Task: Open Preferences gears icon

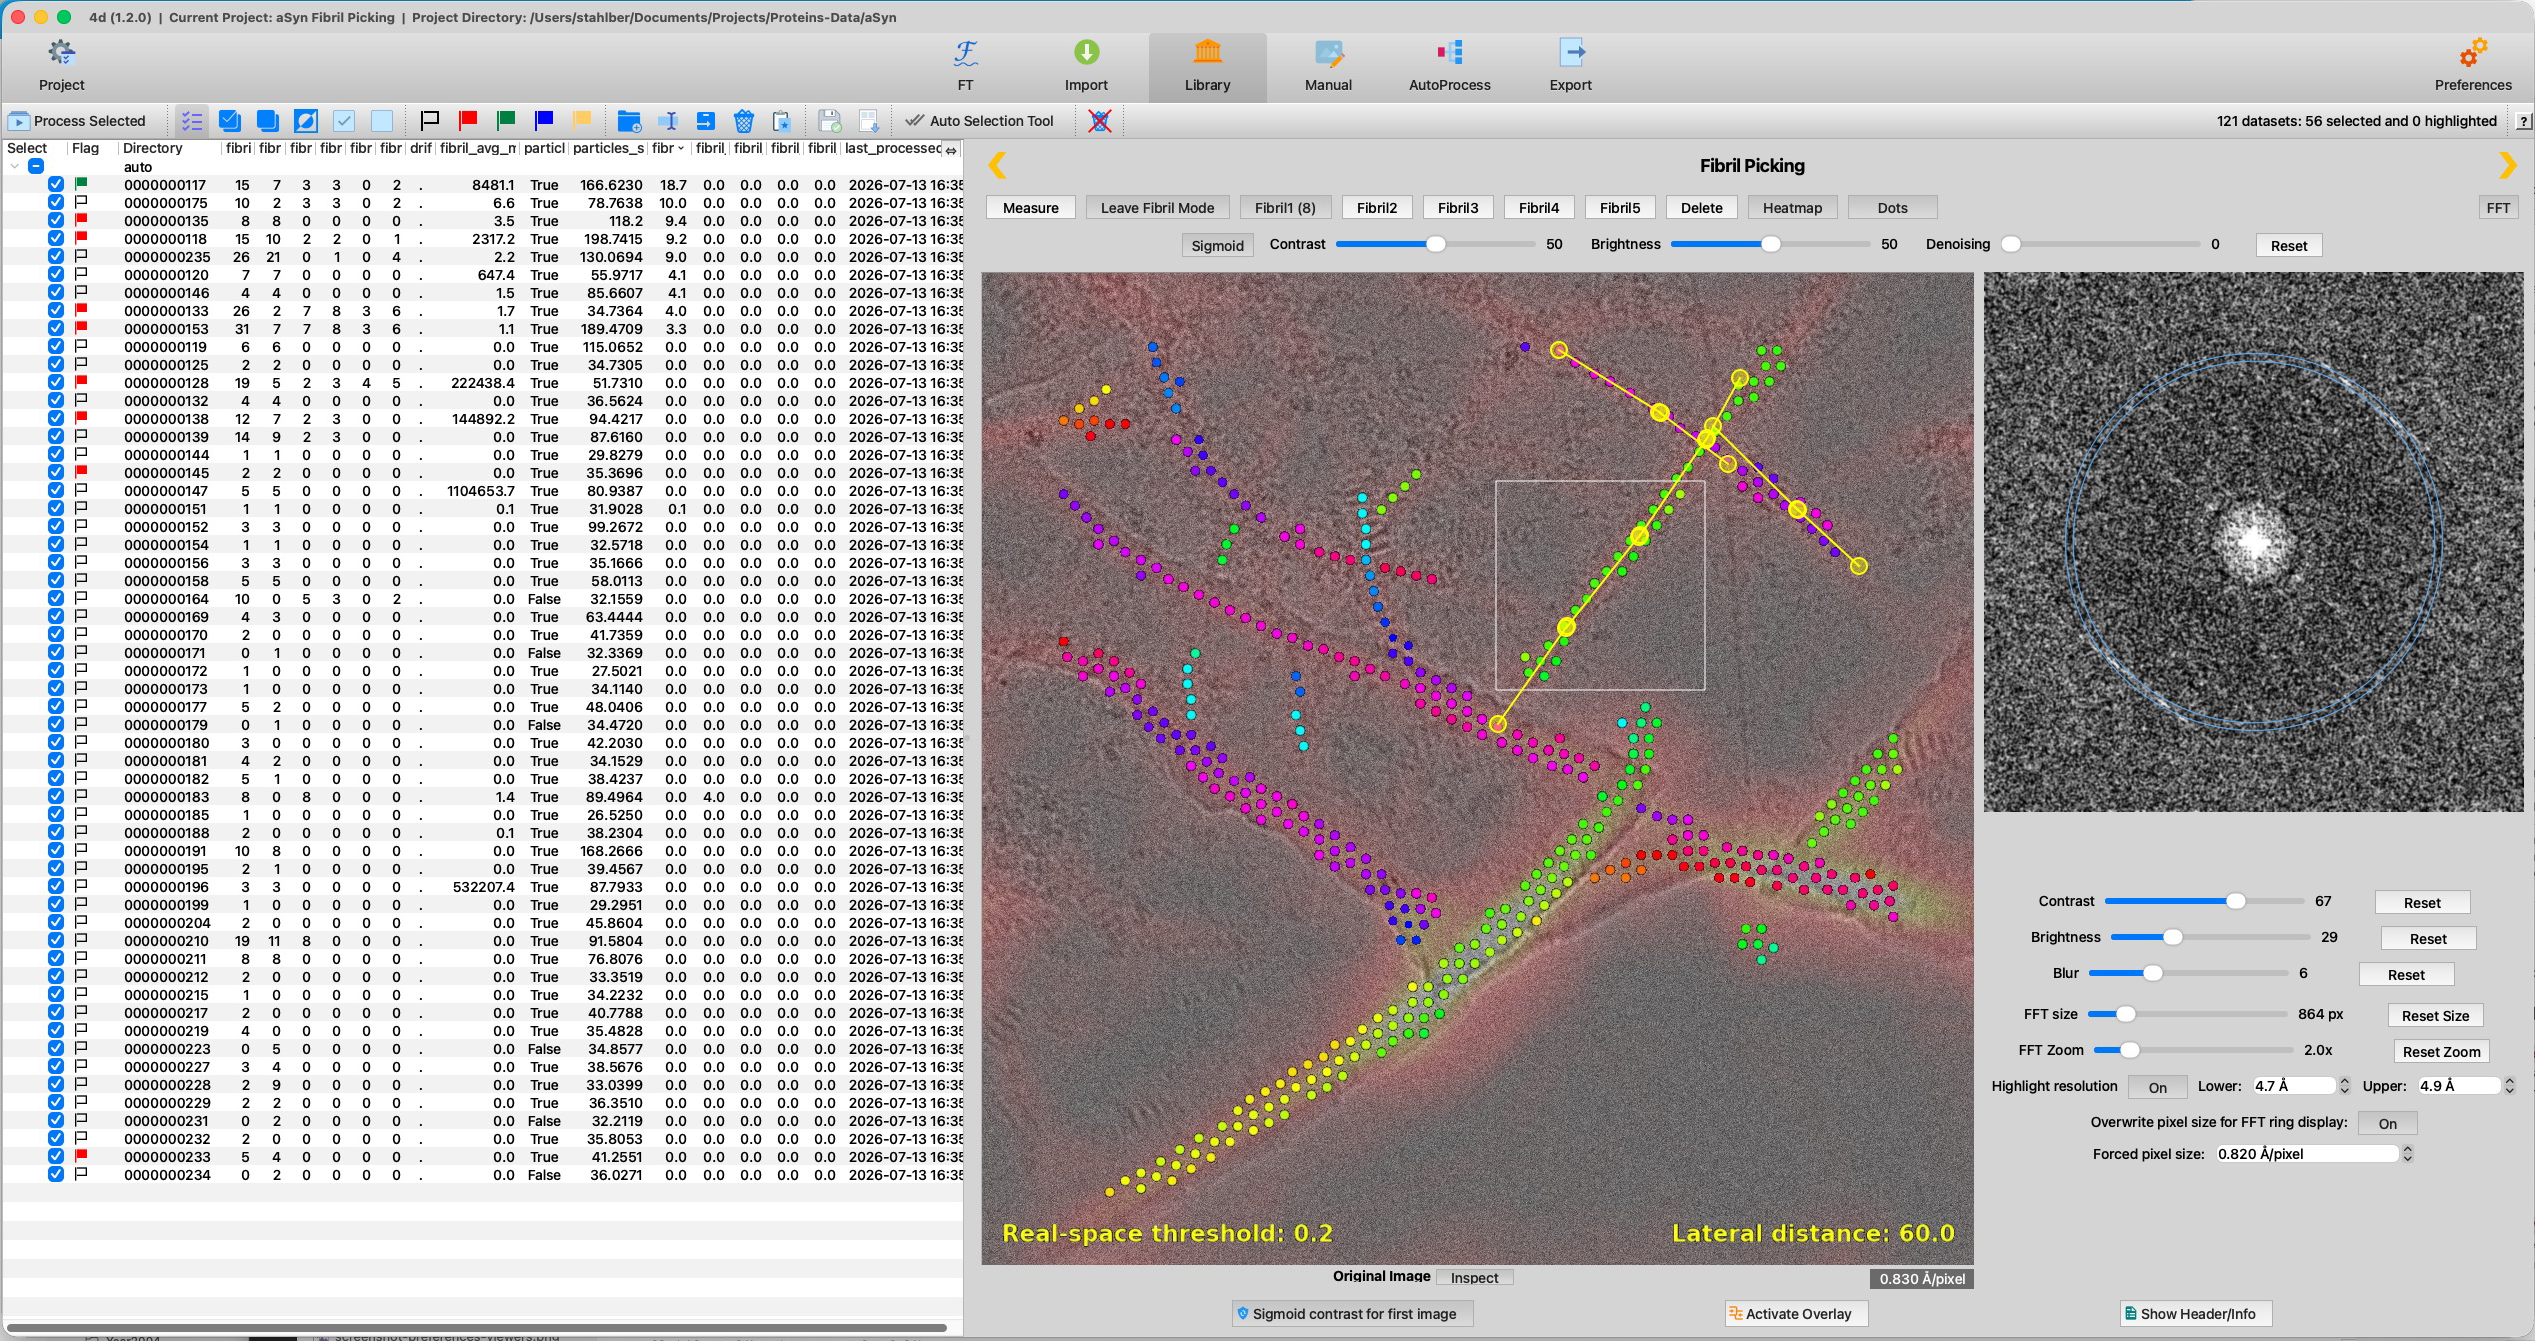Action: point(2473,52)
